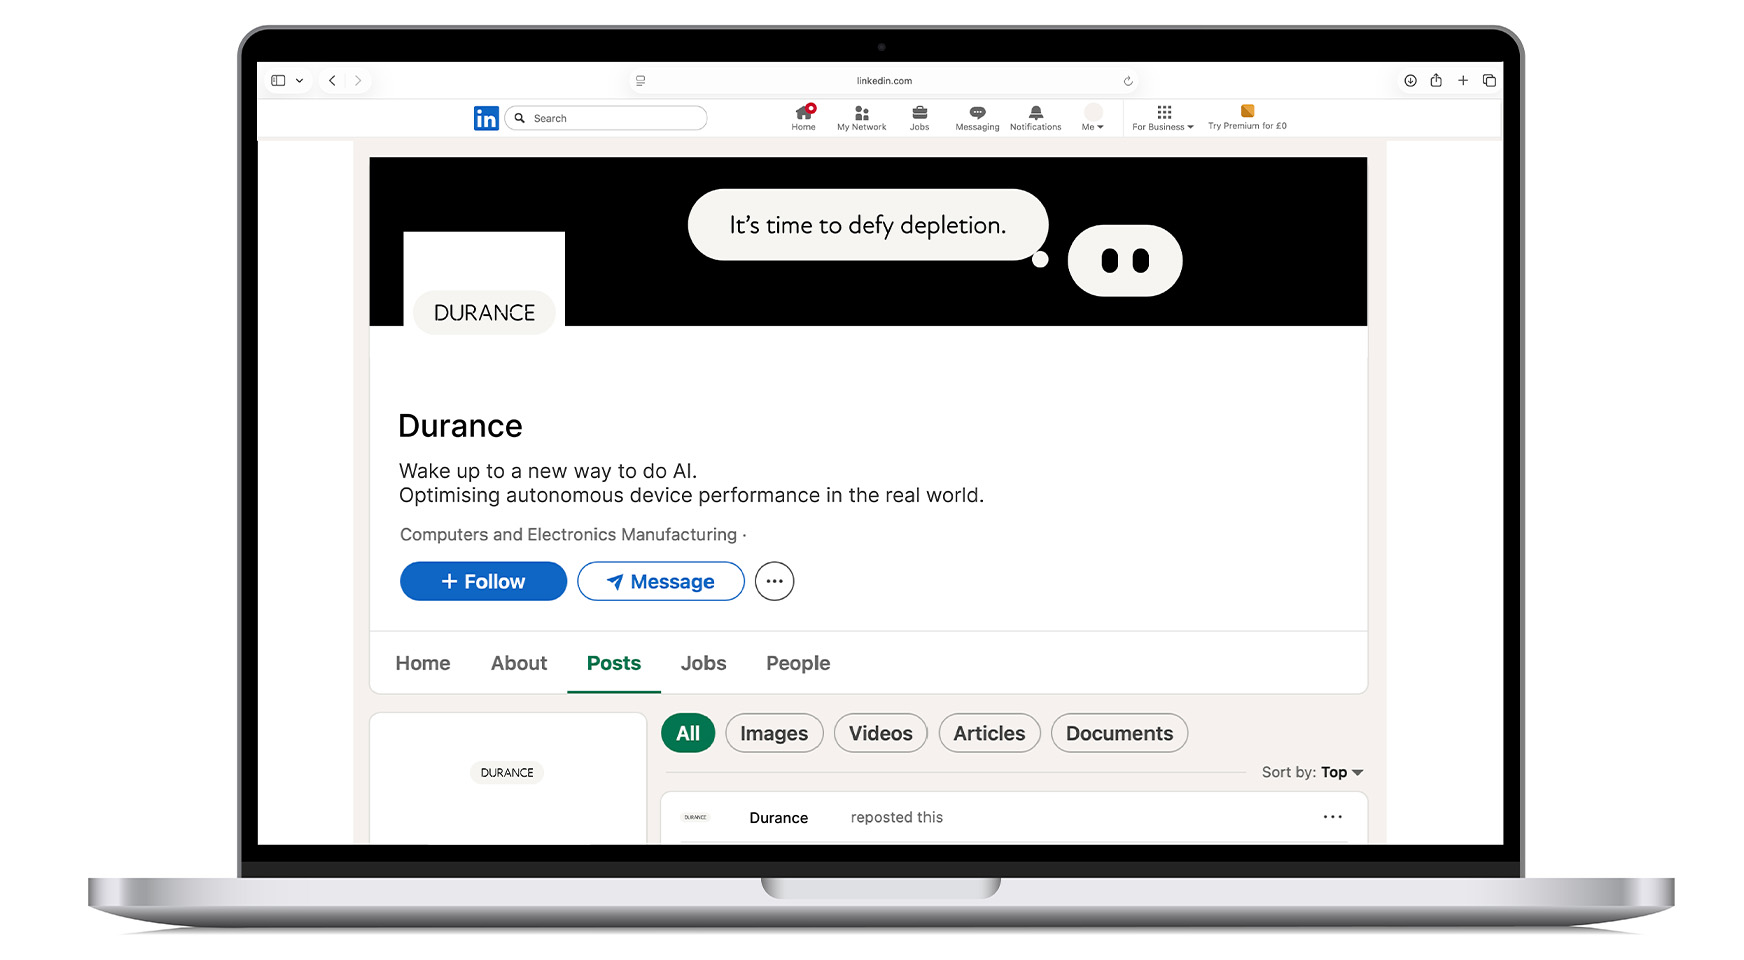Go to My Network icon
This screenshot has width=1744, height=960.
pos(861,114)
